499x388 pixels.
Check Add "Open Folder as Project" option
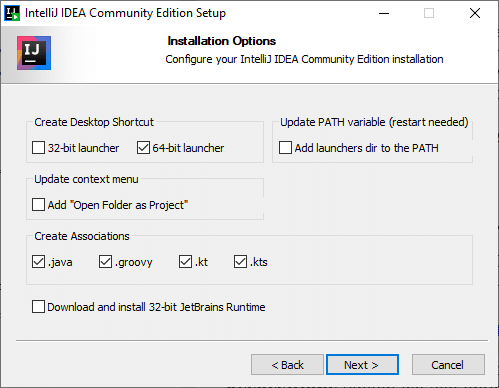(x=39, y=205)
